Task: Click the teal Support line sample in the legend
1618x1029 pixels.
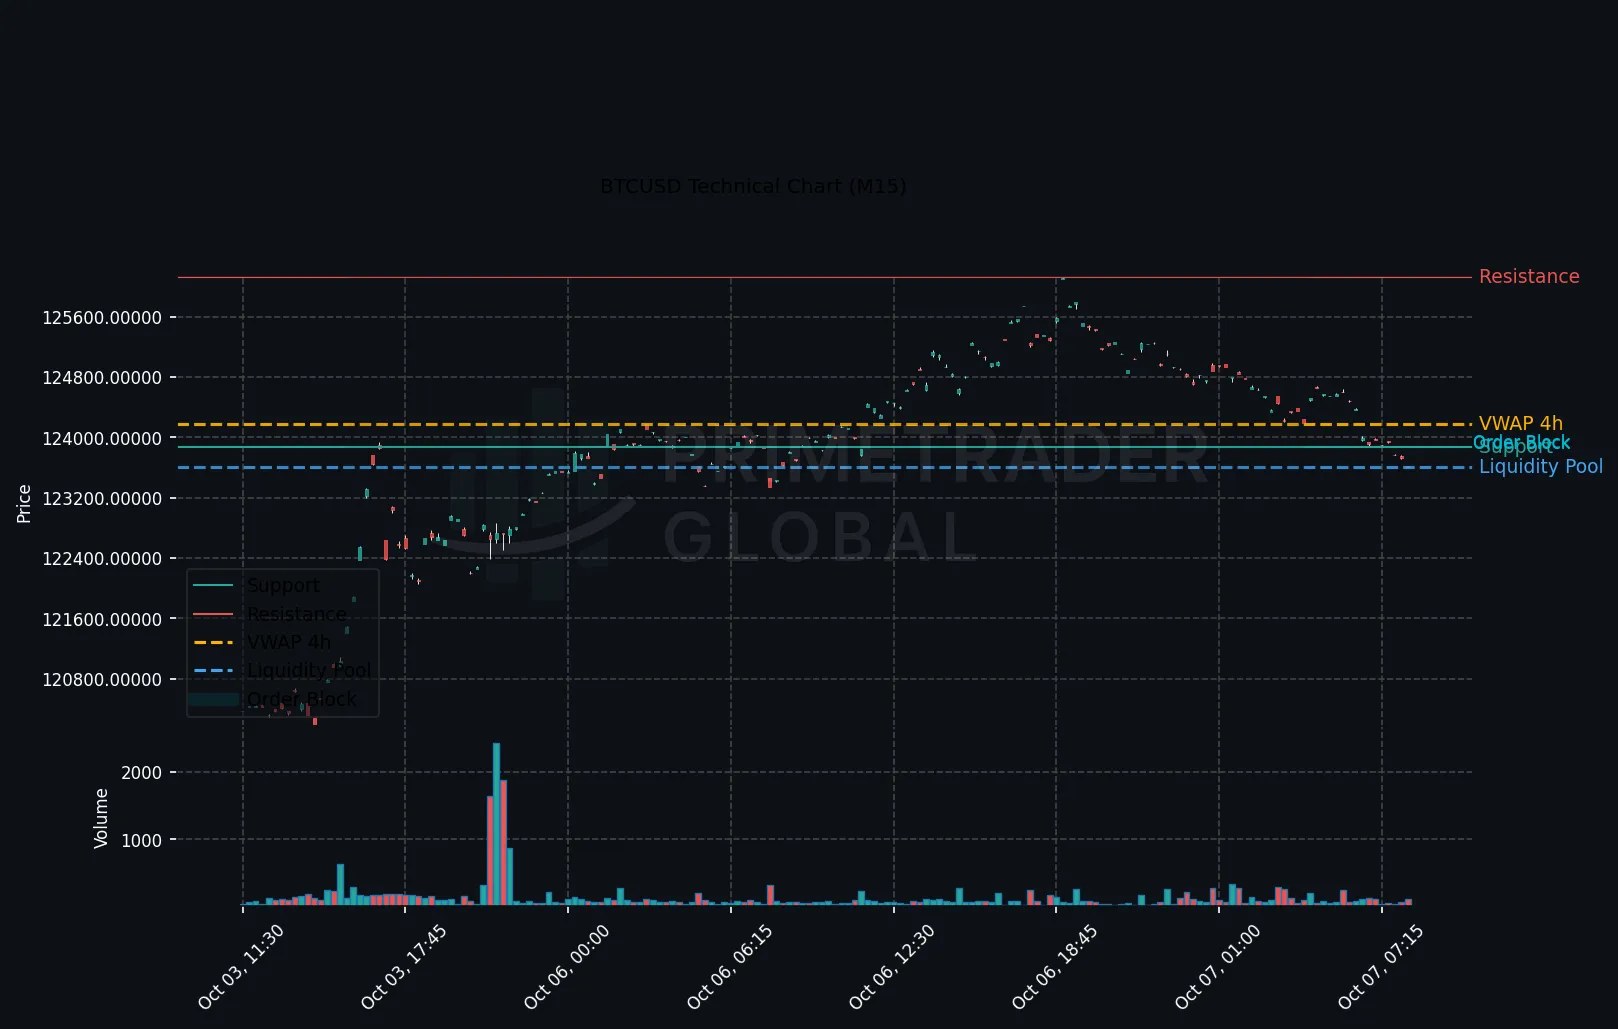Action: point(213,586)
